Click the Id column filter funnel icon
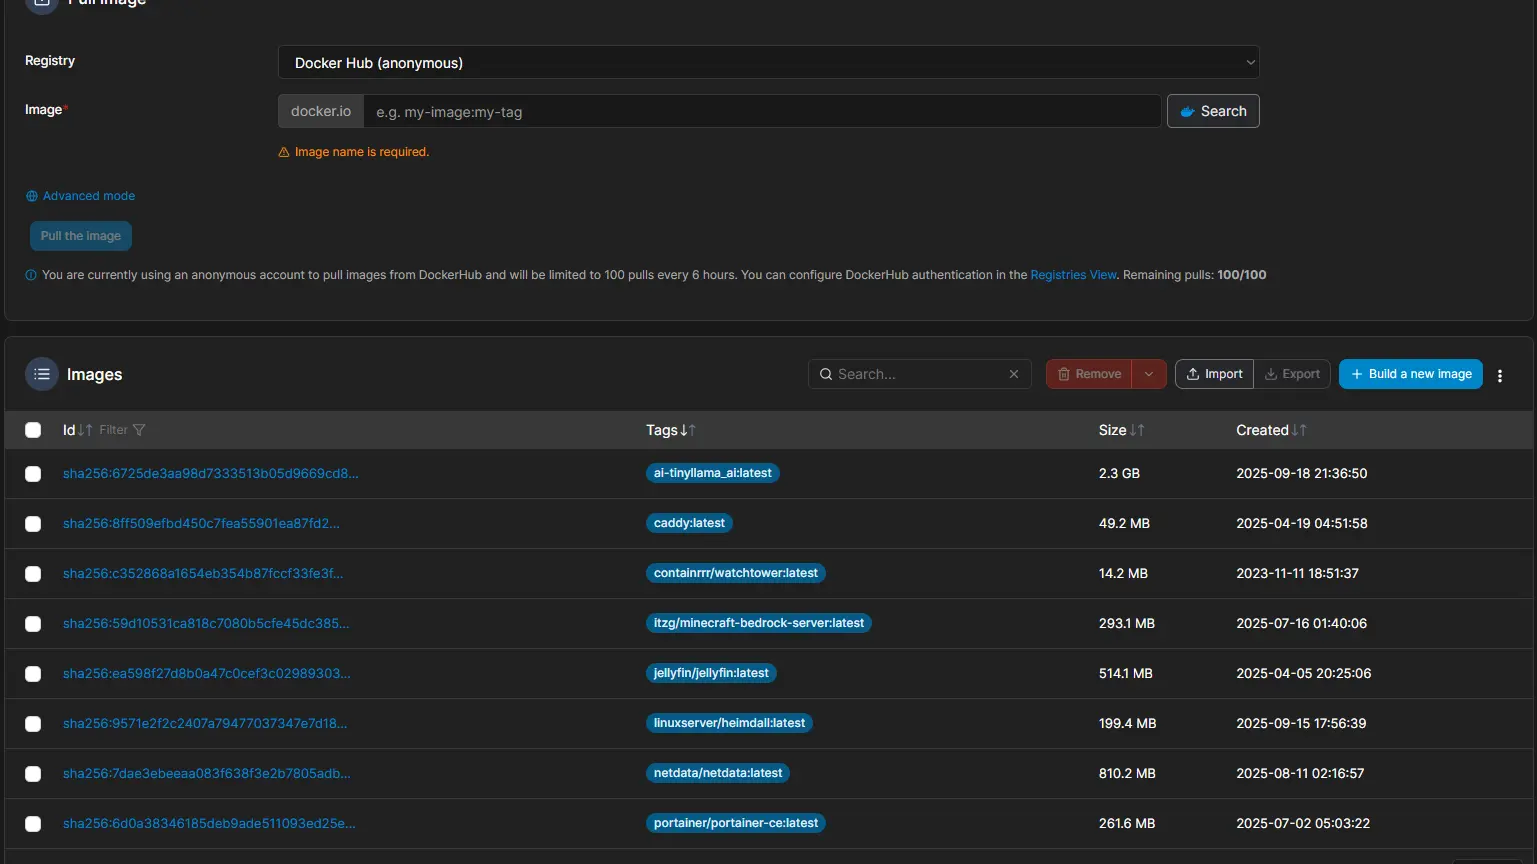Screen dimensions: 1537x864 coord(139,430)
